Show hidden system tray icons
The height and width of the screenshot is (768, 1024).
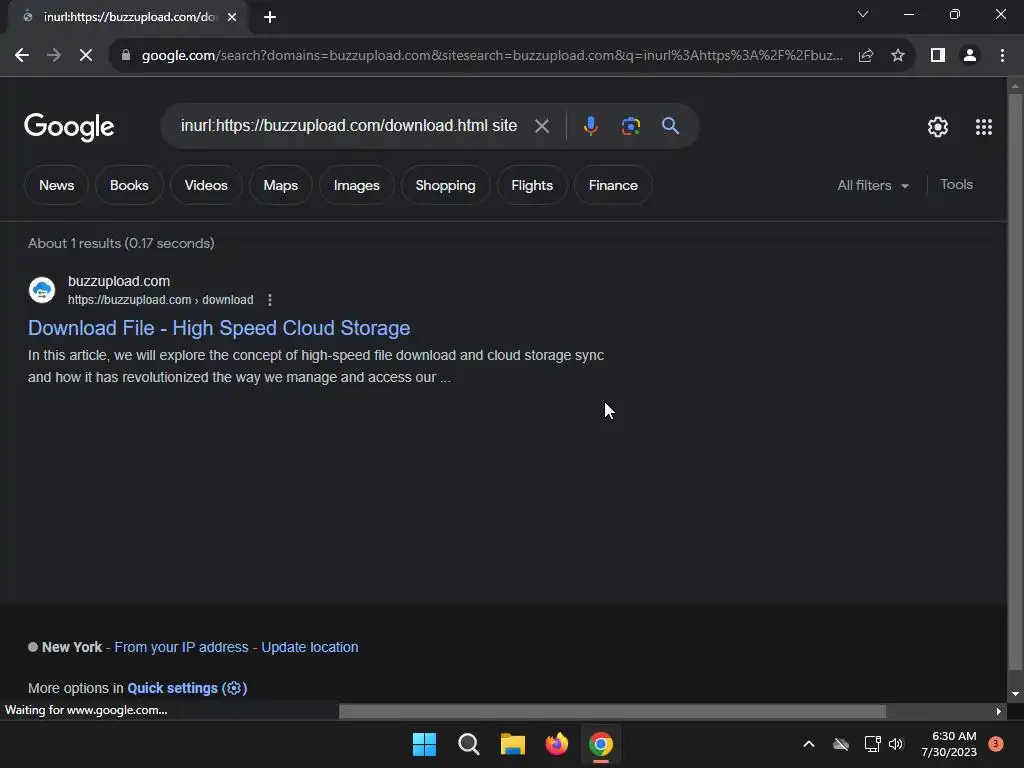[808, 744]
